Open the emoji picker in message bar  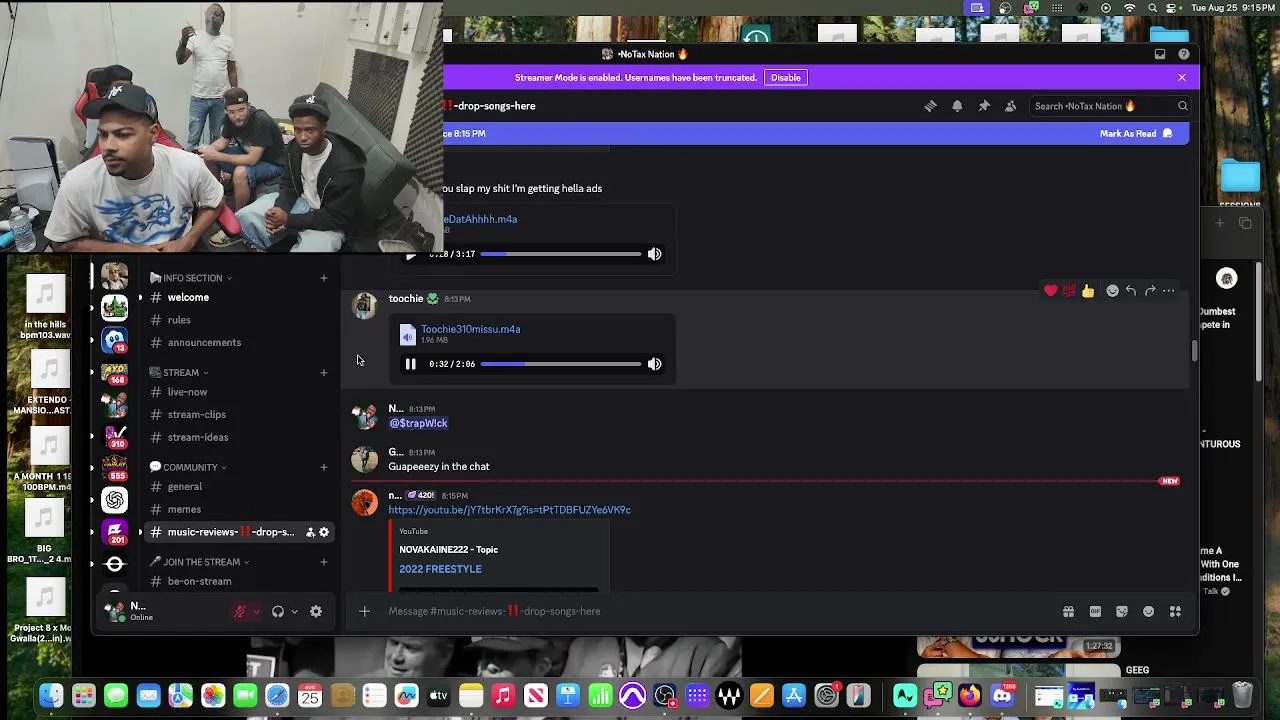pos(1148,611)
